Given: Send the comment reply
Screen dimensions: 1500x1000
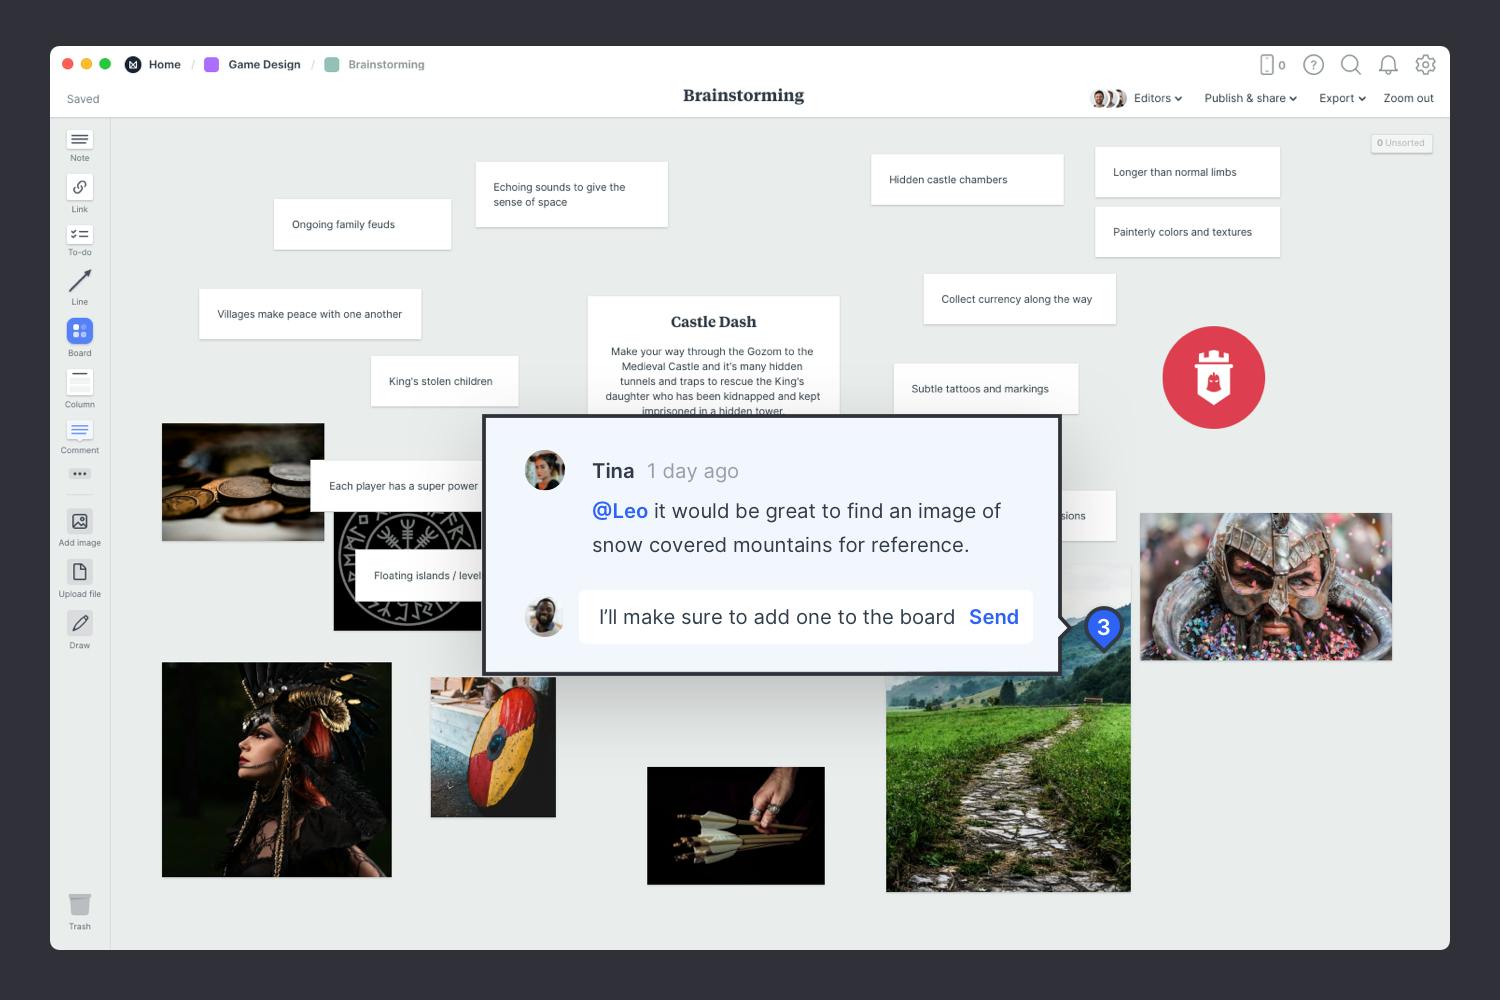Looking at the screenshot, I should [x=993, y=617].
